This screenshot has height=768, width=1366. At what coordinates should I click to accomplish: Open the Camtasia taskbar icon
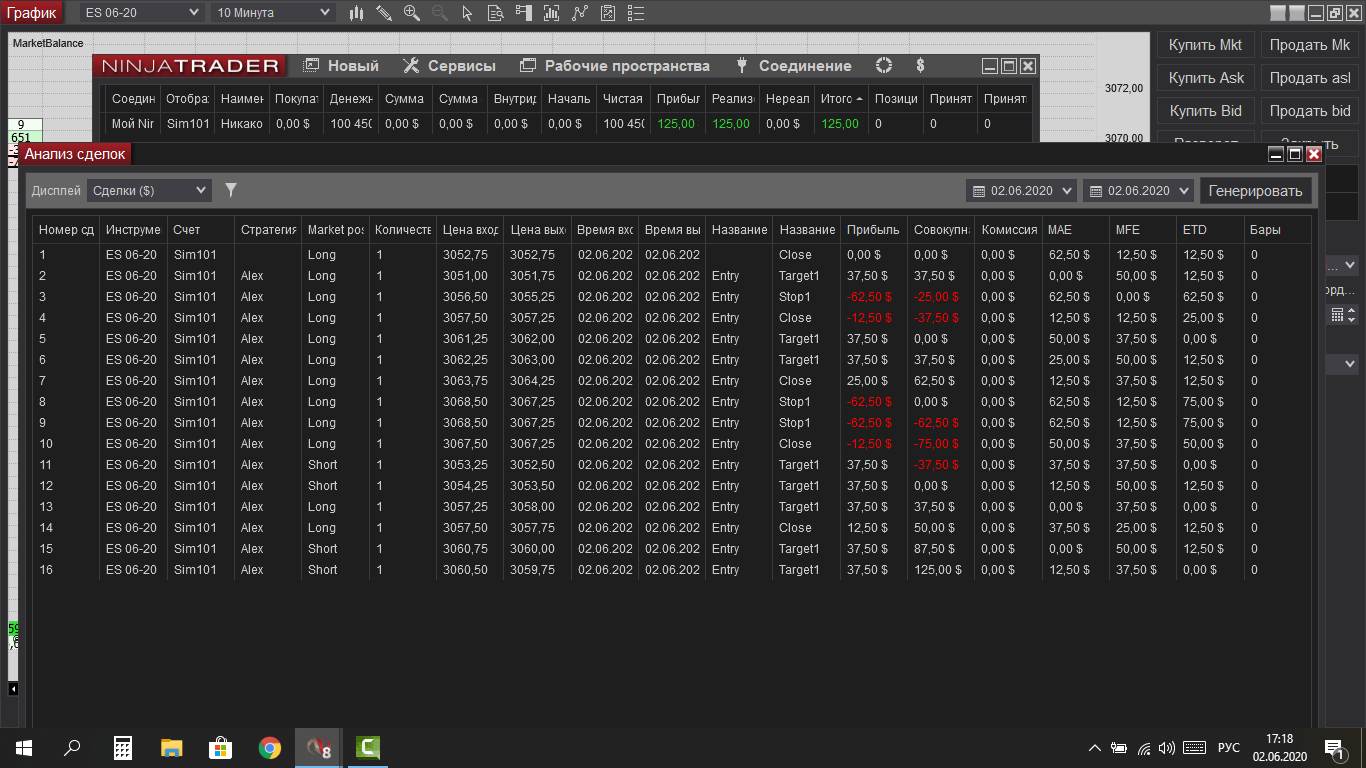[x=368, y=747]
